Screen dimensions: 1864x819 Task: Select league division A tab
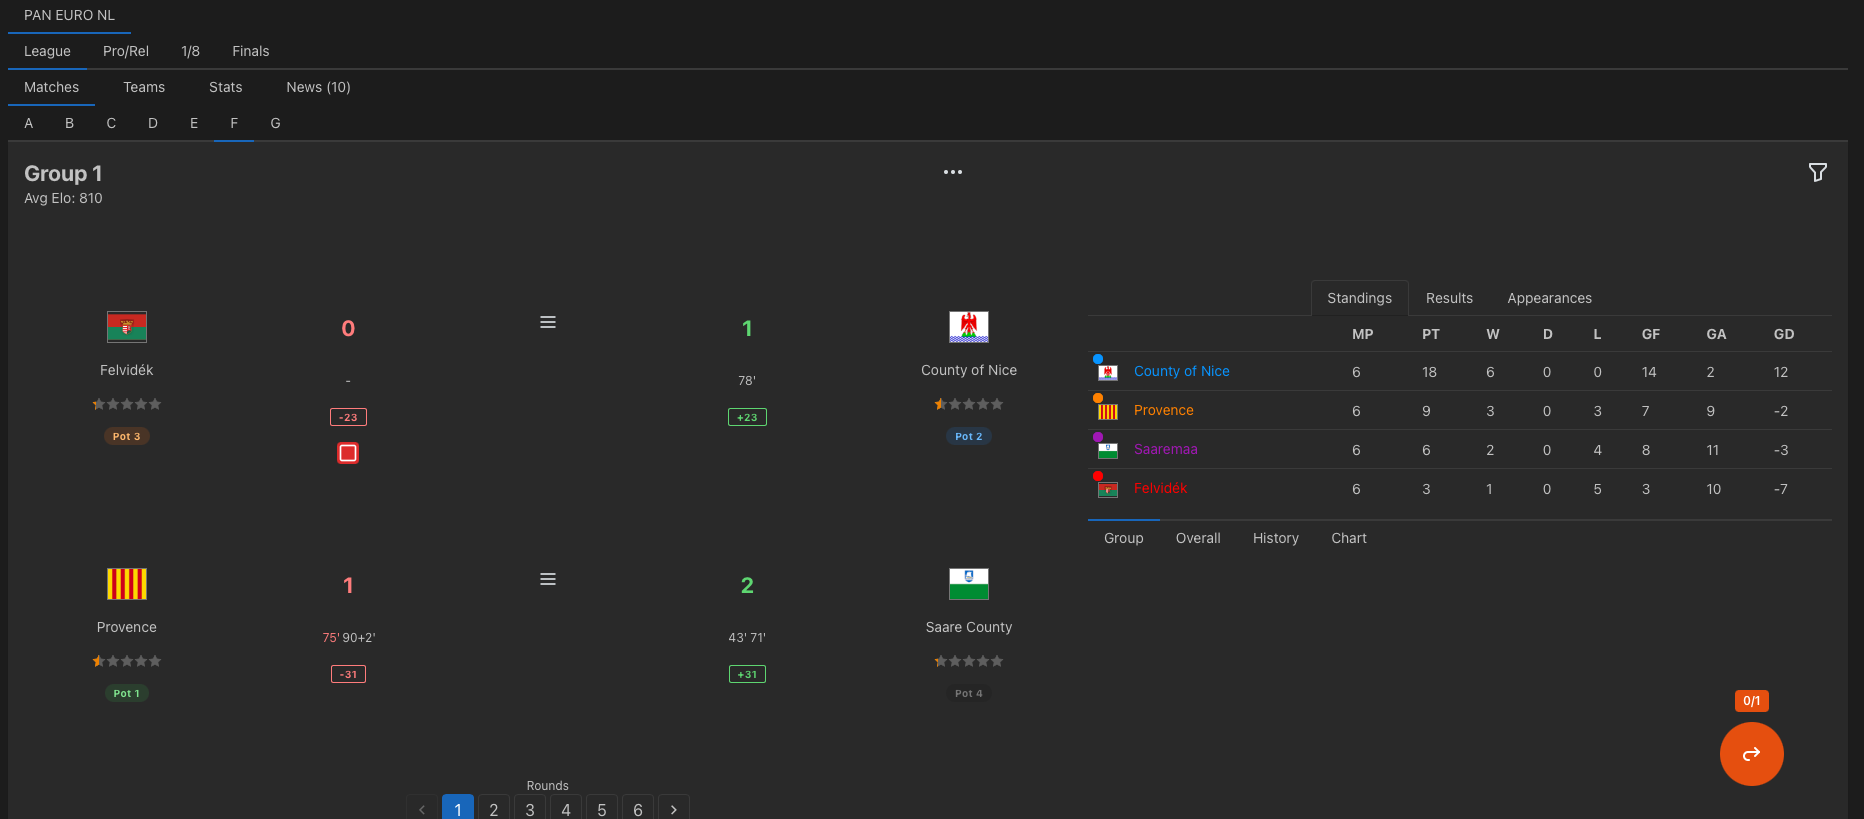(29, 123)
